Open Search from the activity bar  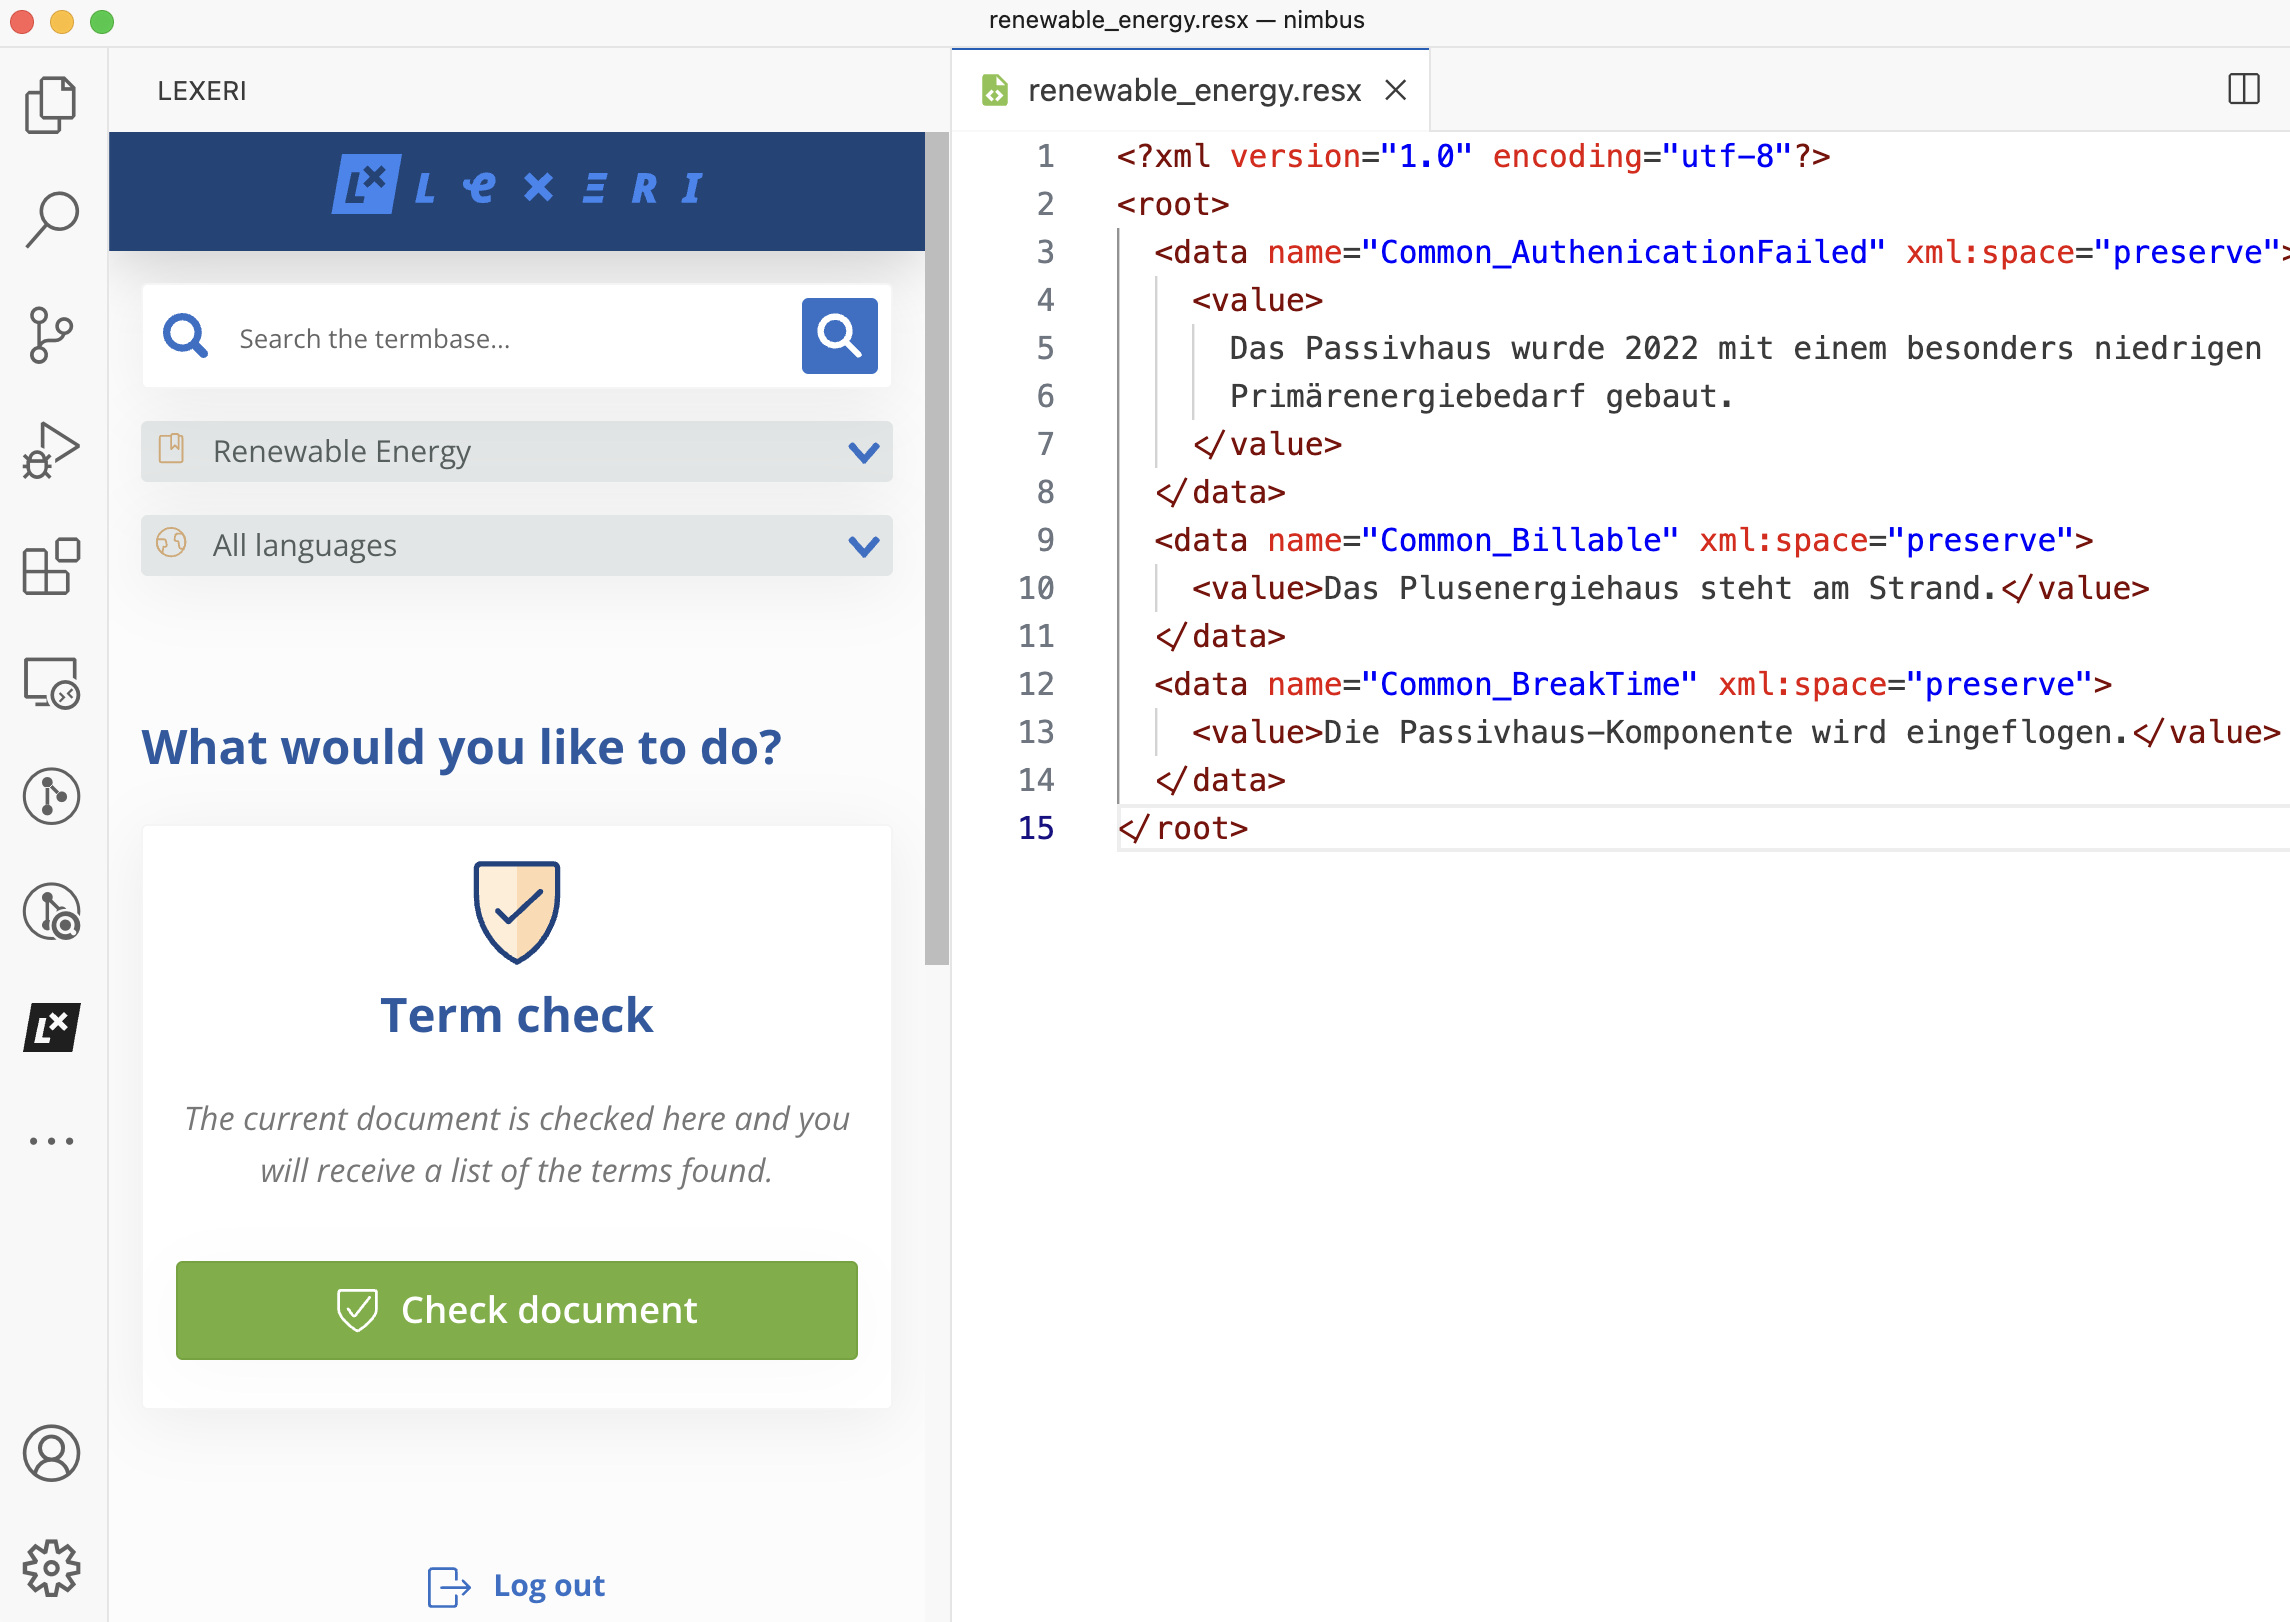(51, 218)
